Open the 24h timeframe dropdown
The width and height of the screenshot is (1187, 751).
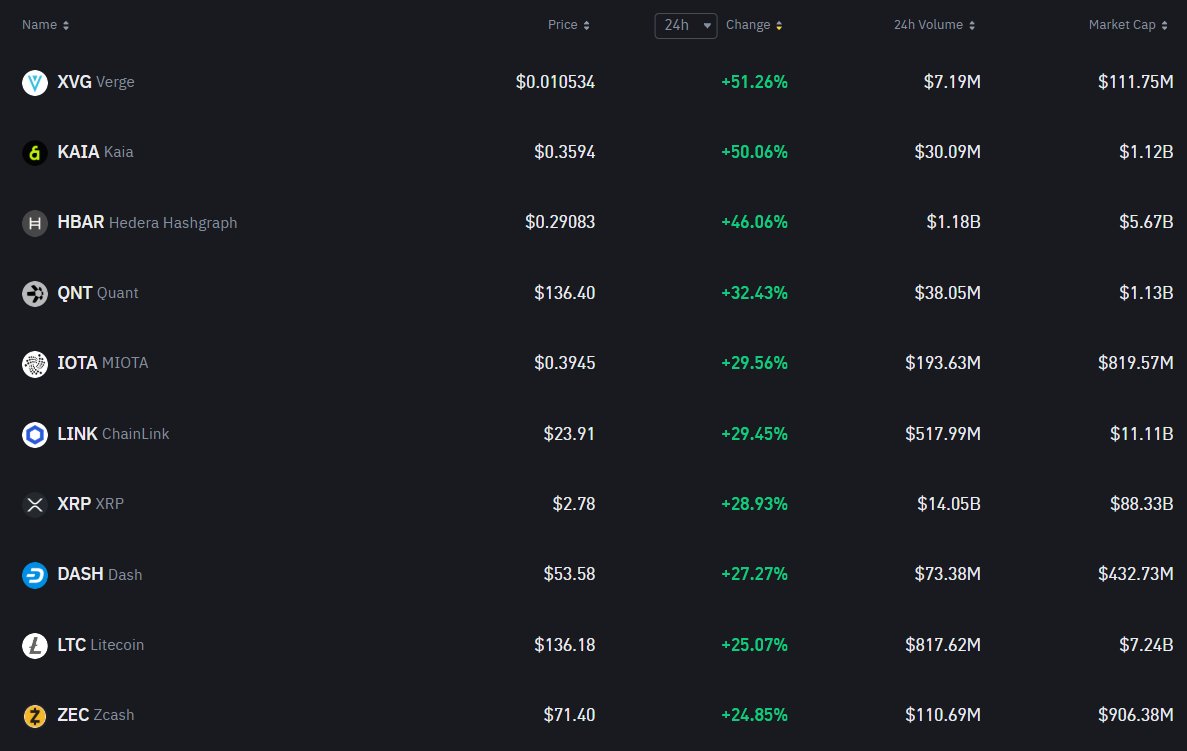click(685, 26)
